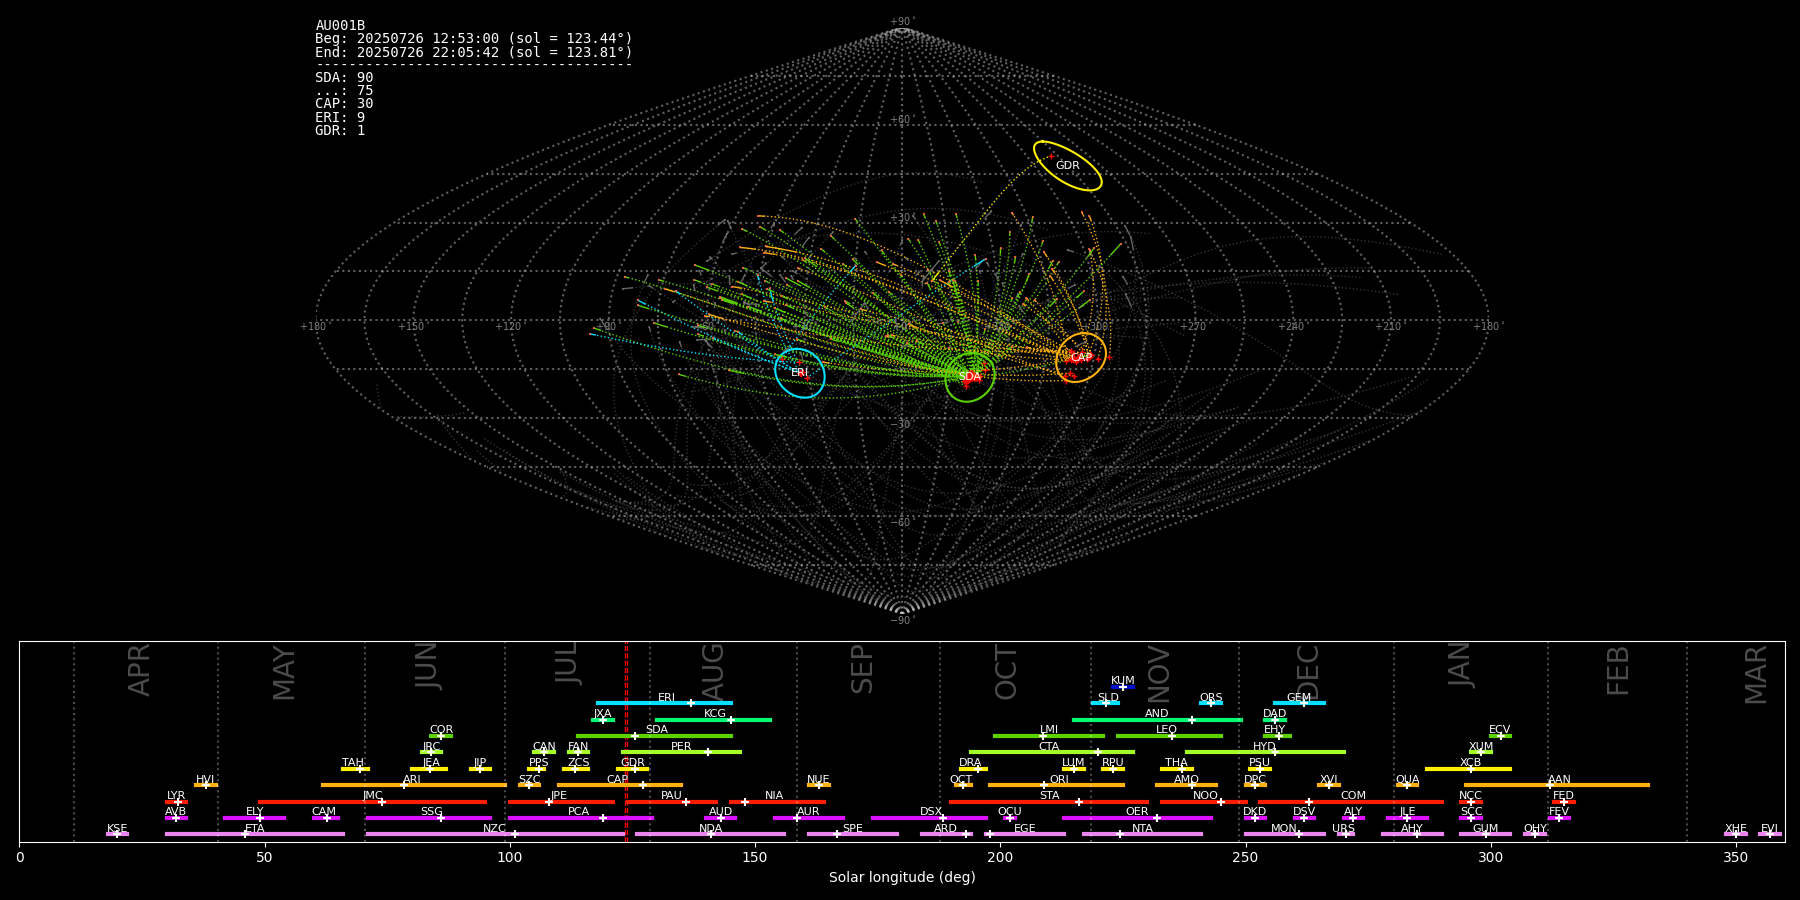
Task: Click the LYR bar in timeline
Action: point(176,802)
